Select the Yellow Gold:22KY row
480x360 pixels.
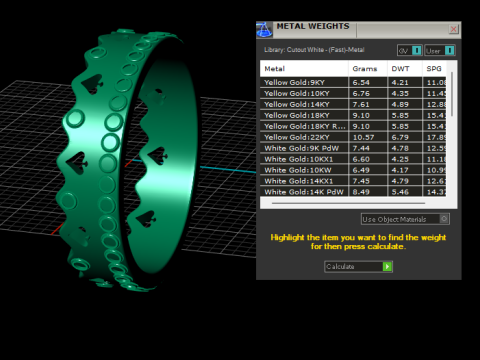point(353,137)
